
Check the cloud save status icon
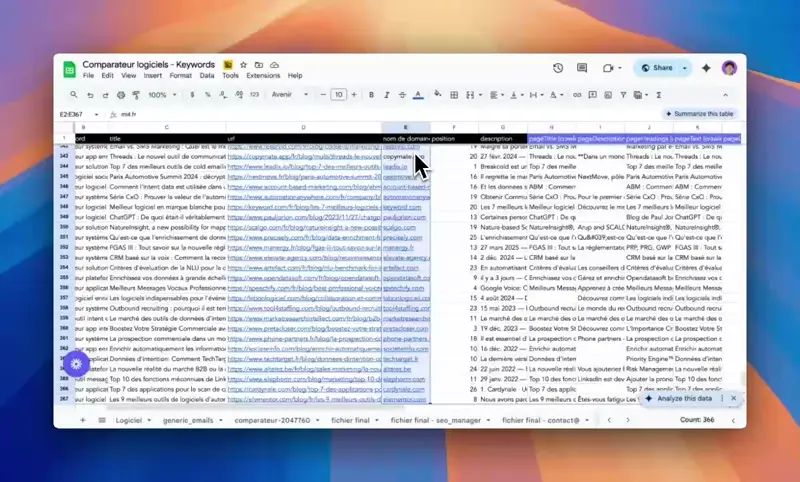tap(274, 65)
